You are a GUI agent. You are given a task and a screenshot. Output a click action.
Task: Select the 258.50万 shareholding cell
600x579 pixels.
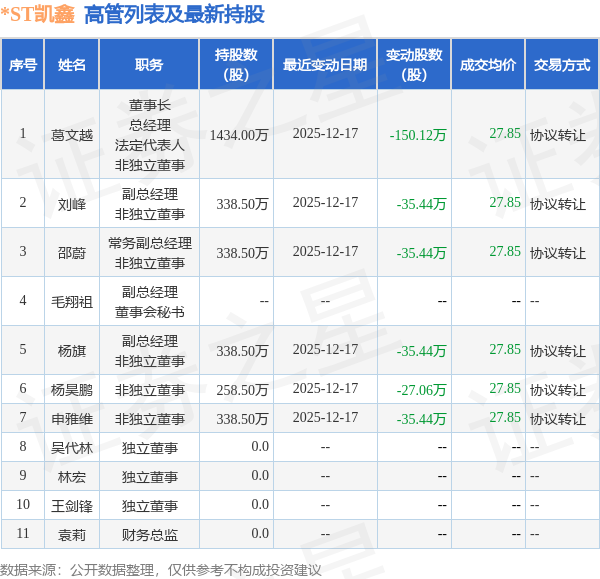[242, 390]
